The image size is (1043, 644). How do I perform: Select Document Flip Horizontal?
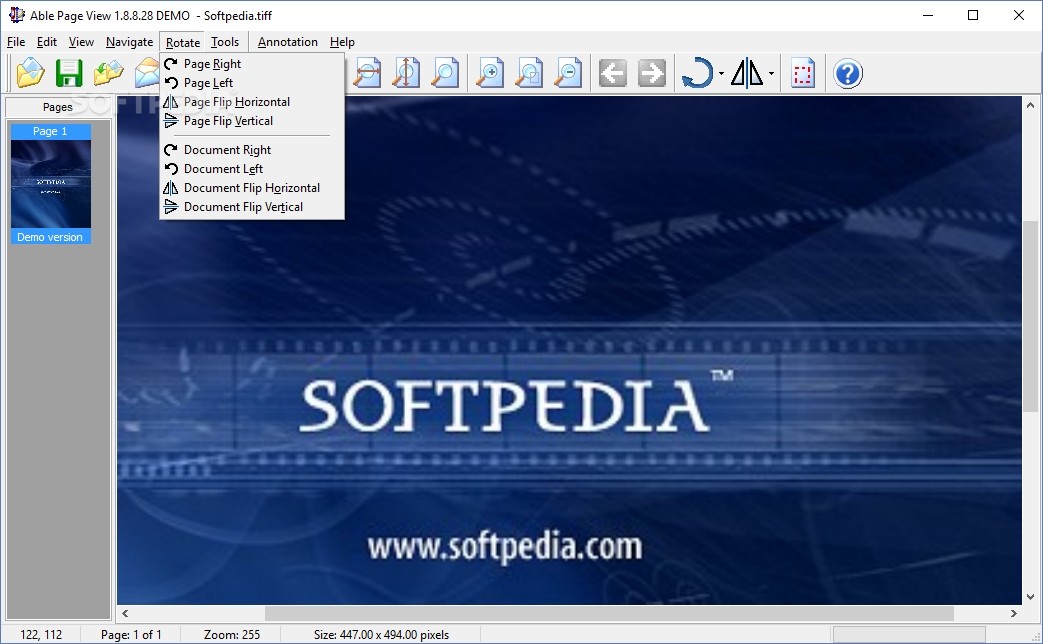click(x=252, y=188)
